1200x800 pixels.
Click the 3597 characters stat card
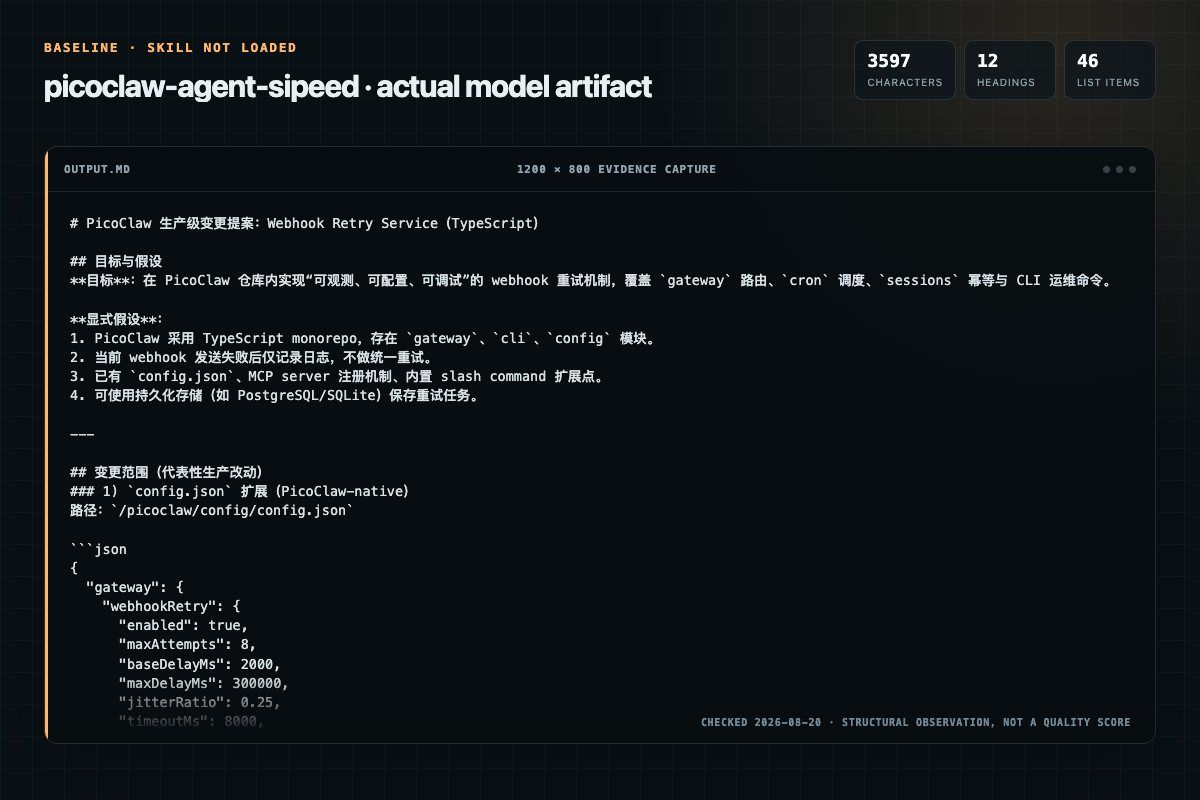pyautogui.click(x=904, y=70)
